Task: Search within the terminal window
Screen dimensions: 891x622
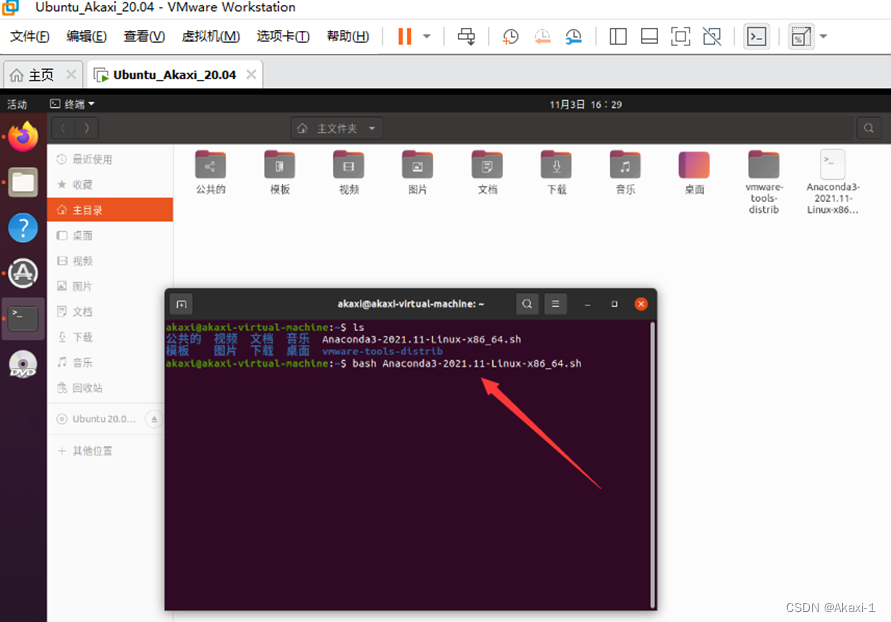Action: click(x=527, y=304)
